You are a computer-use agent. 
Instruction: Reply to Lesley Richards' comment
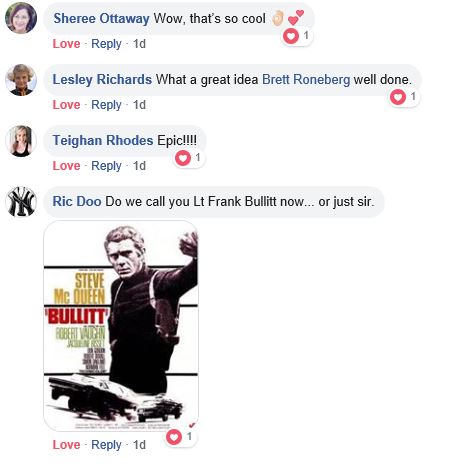click(x=106, y=105)
